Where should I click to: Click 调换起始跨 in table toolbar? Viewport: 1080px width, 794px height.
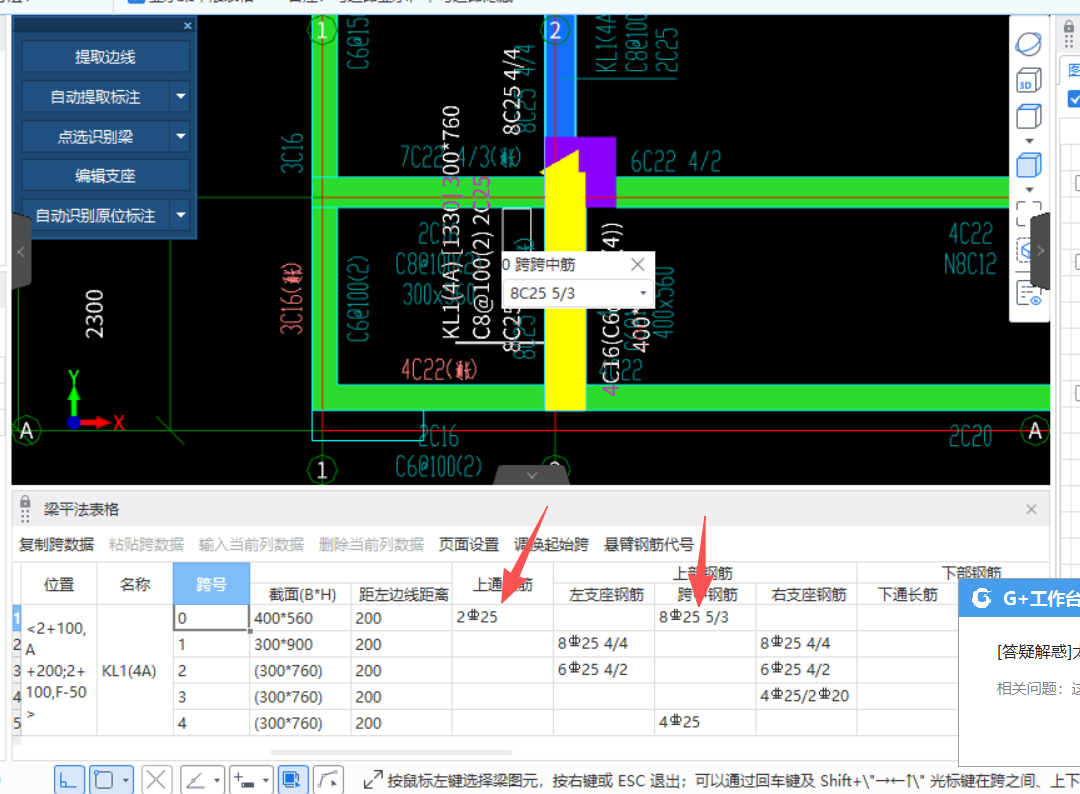coord(551,545)
